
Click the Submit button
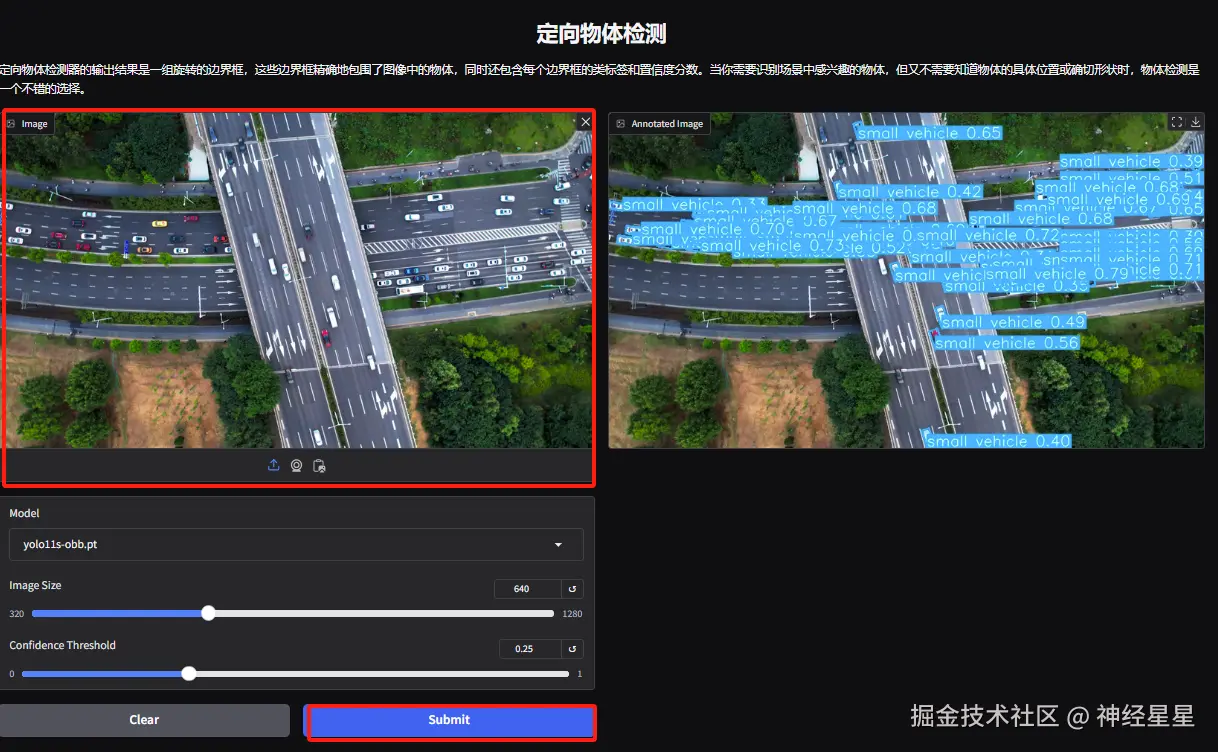(449, 720)
